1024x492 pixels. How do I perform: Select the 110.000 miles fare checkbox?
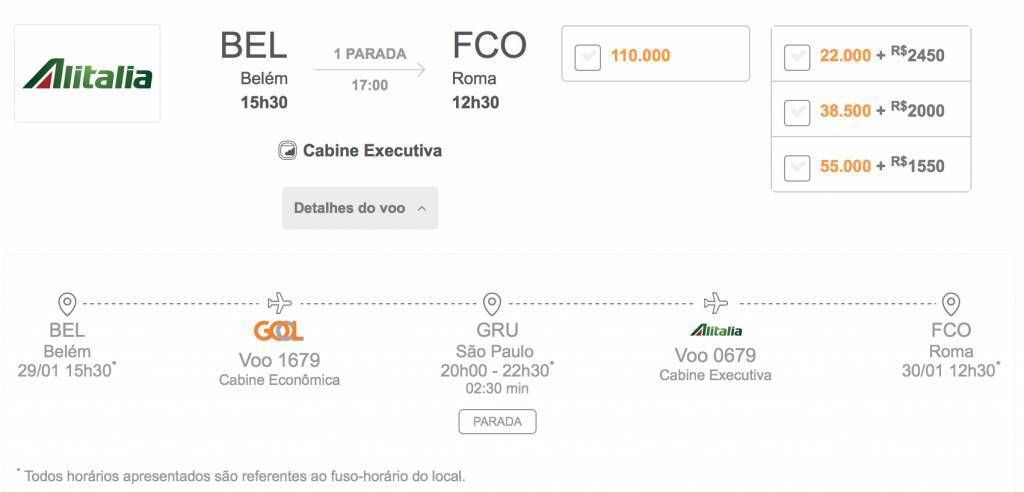(587, 57)
